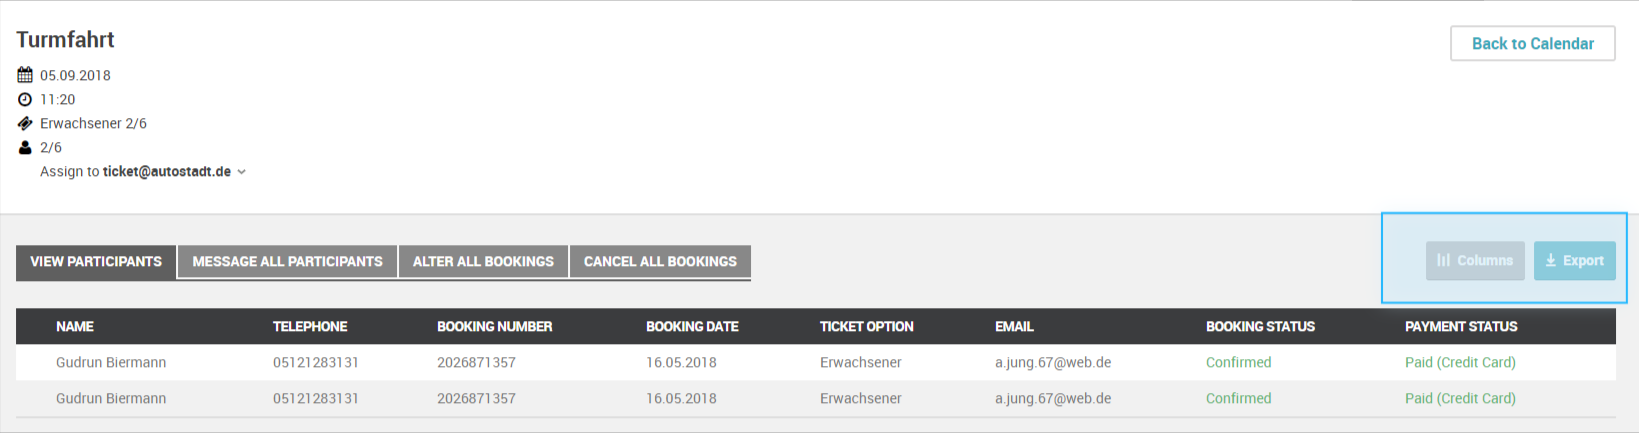Click a.jung.67@web.de email in second row
The image size is (1639, 433).
1053,398
